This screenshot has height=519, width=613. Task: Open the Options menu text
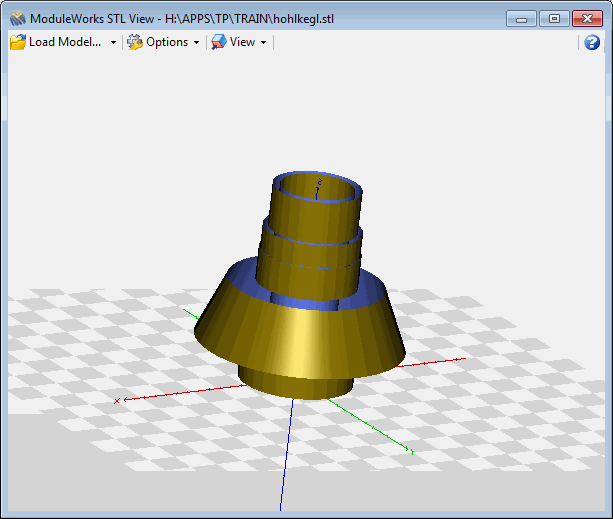click(x=167, y=42)
